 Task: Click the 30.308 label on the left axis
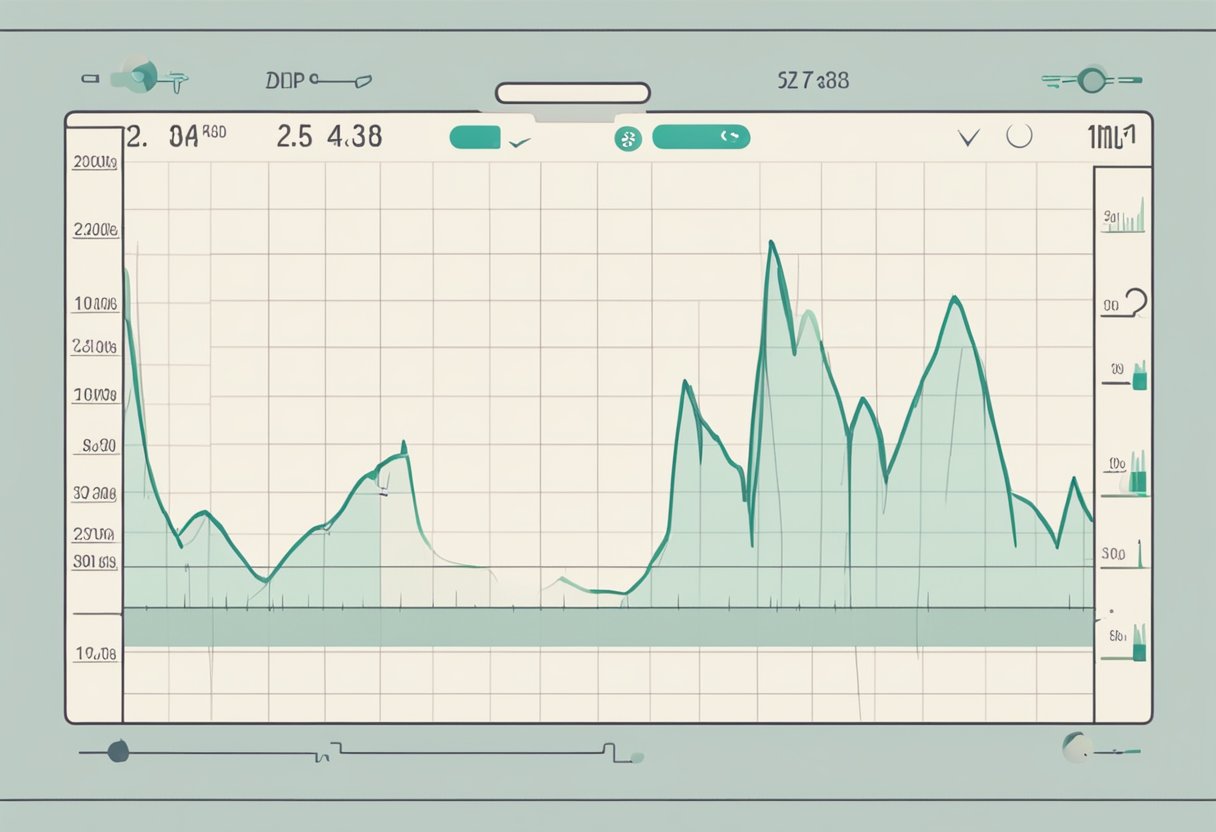point(94,493)
